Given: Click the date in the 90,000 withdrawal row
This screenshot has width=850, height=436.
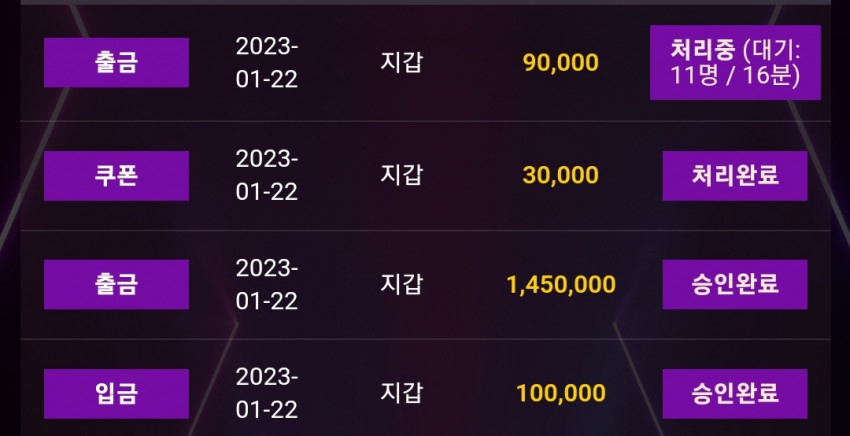Looking at the screenshot, I should [267, 63].
